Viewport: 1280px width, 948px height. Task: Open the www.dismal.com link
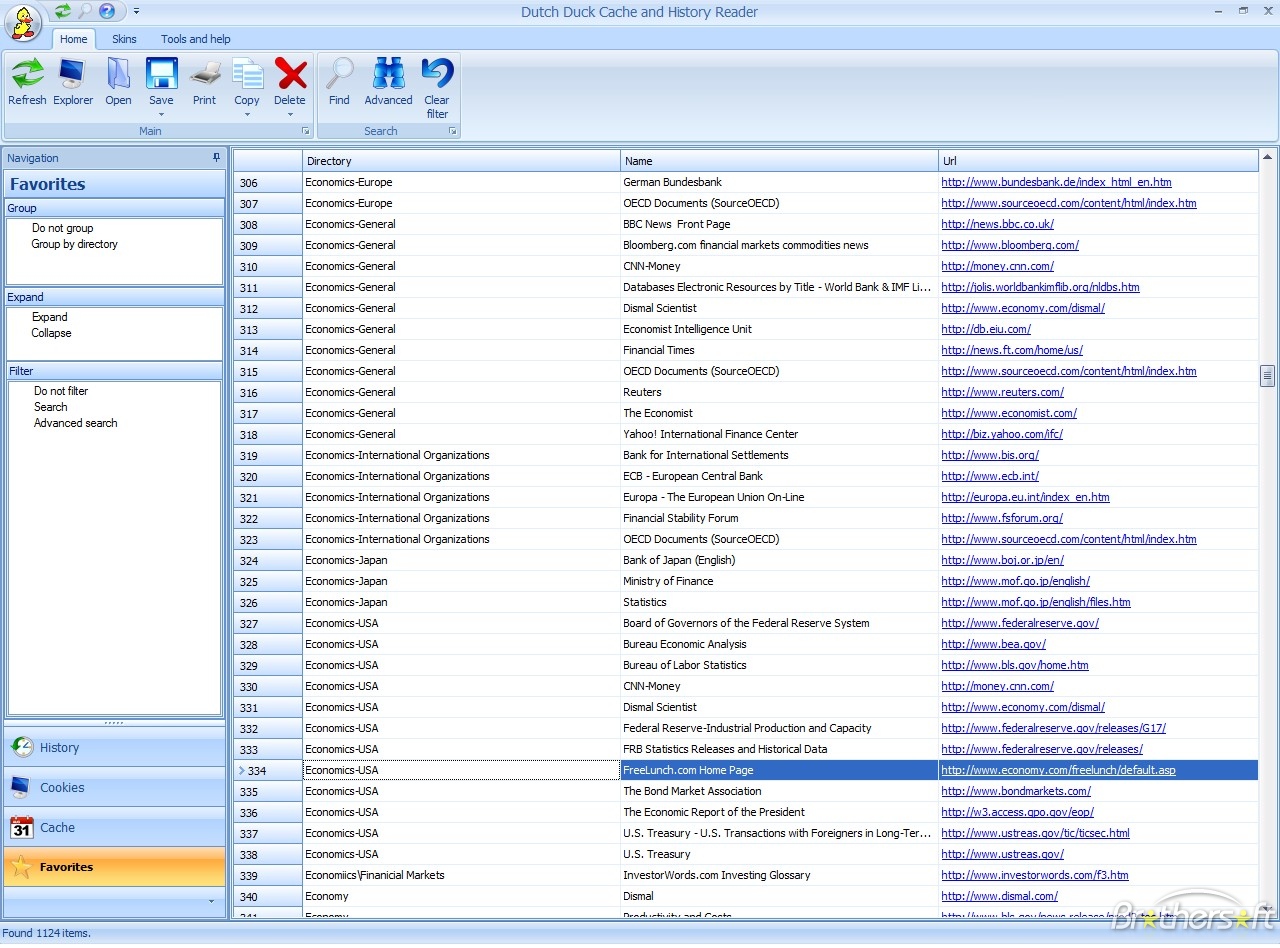pyautogui.click(x=999, y=896)
